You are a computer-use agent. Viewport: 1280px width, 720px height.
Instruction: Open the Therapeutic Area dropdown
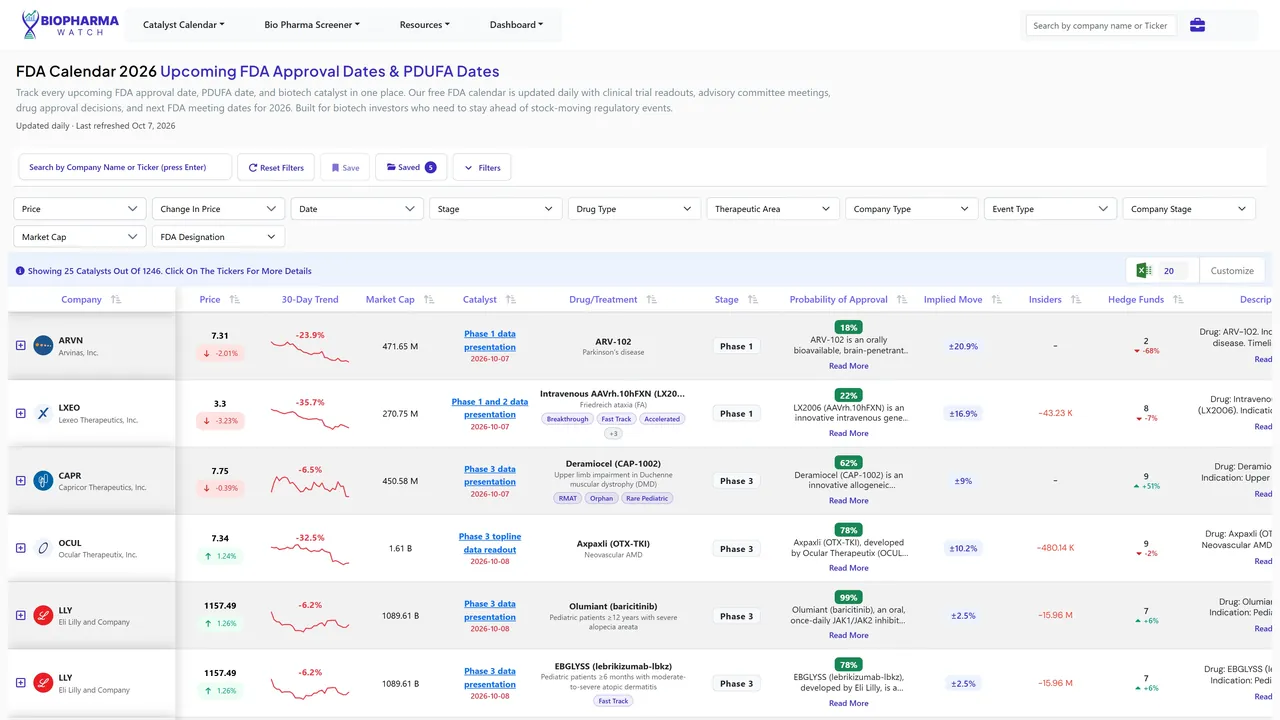point(773,209)
